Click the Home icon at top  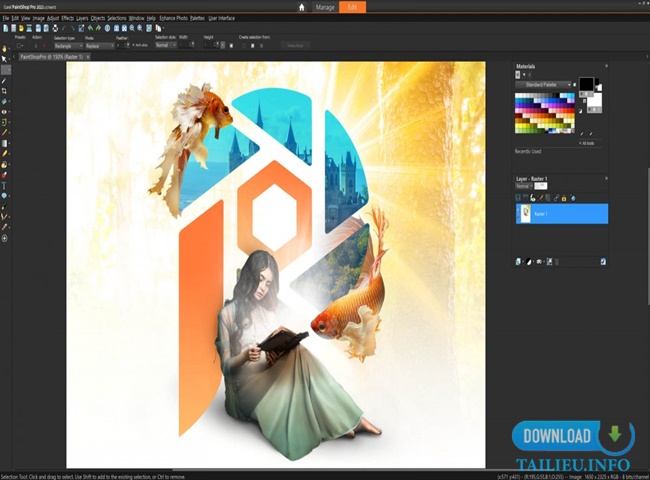(301, 7)
